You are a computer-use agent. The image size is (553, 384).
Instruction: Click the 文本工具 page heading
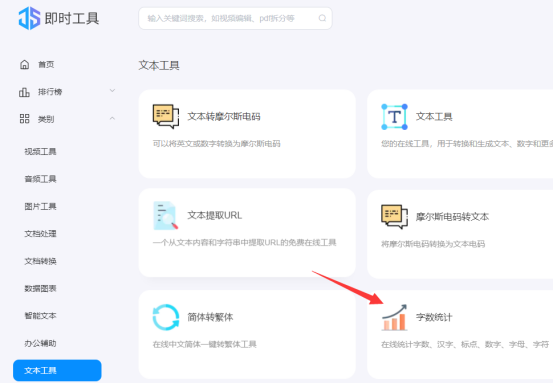click(159, 66)
